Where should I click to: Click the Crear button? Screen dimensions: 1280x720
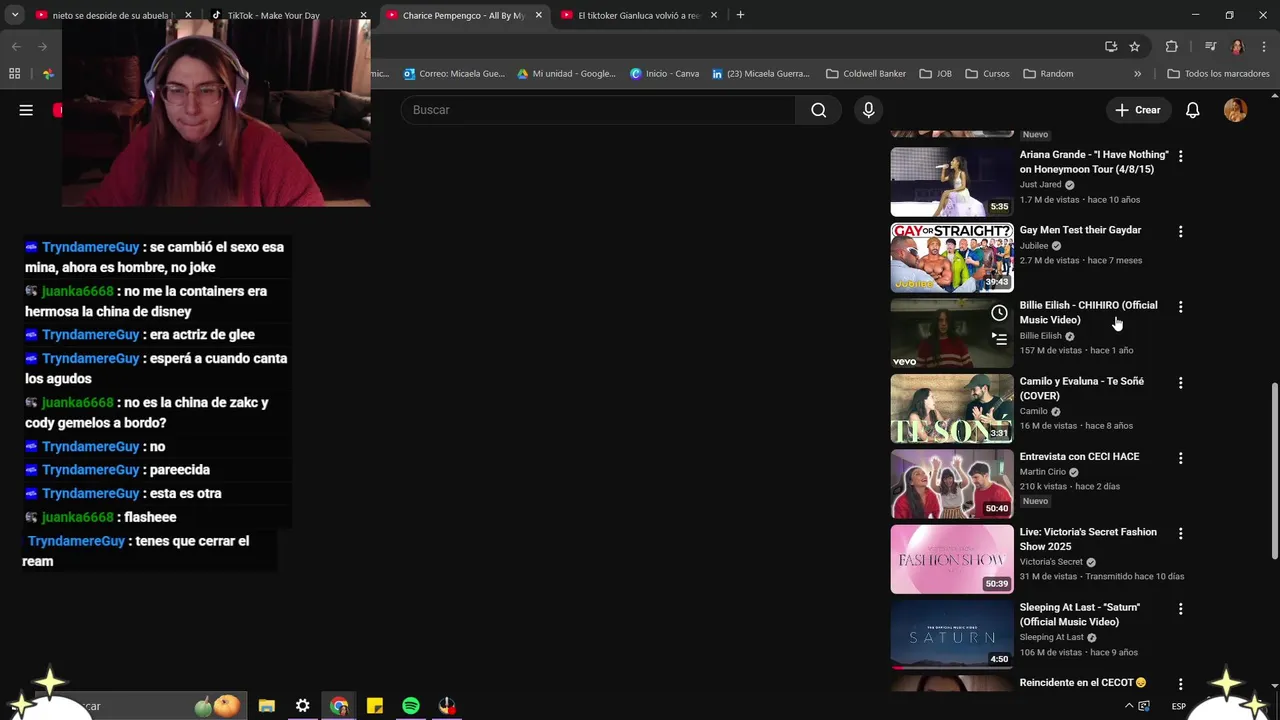pos(1138,110)
